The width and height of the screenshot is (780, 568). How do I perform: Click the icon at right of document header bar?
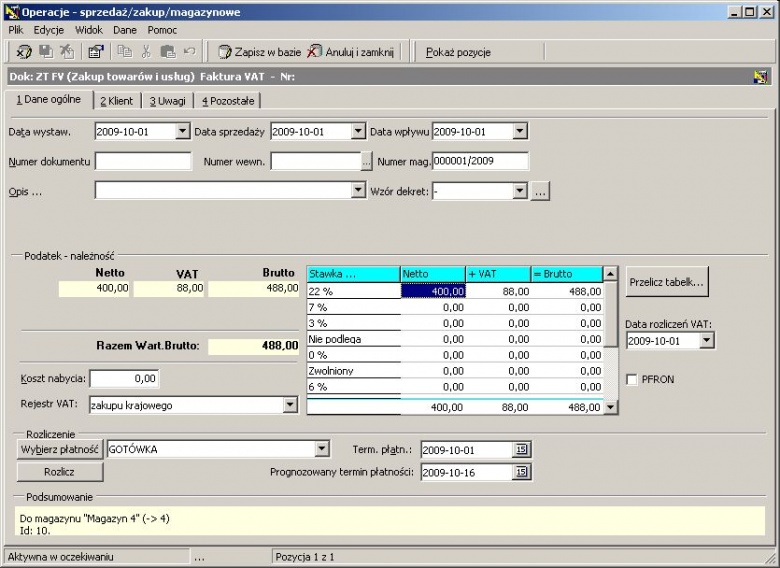click(761, 77)
